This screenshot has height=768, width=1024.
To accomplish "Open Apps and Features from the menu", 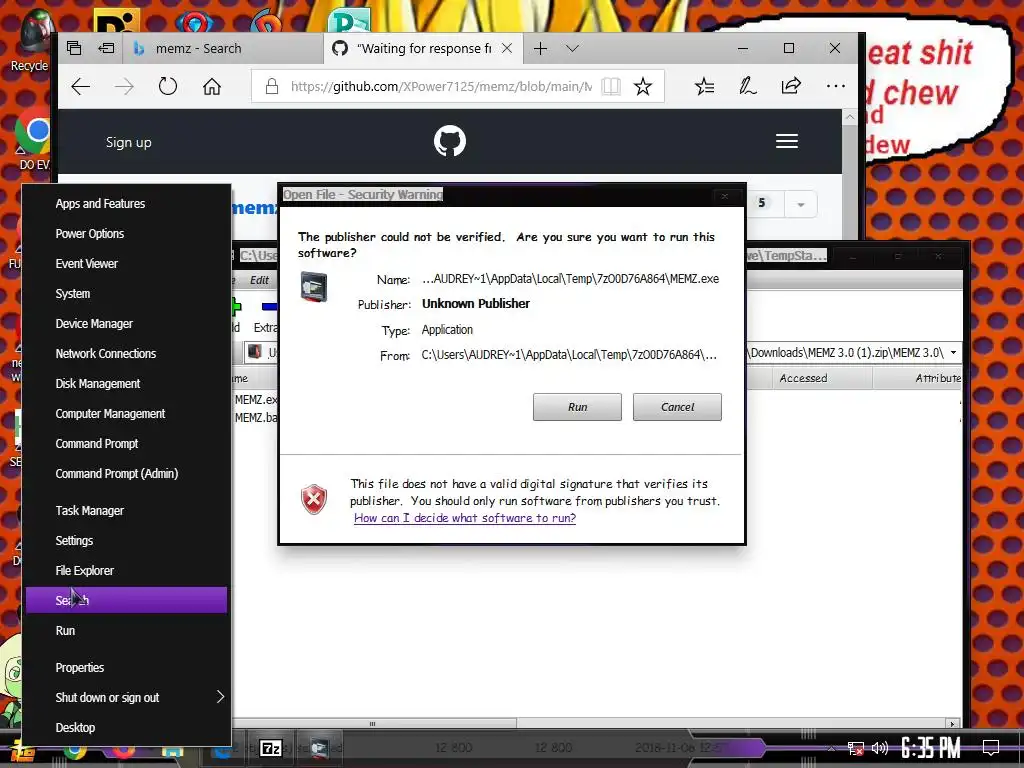I will click(x=100, y=204).
